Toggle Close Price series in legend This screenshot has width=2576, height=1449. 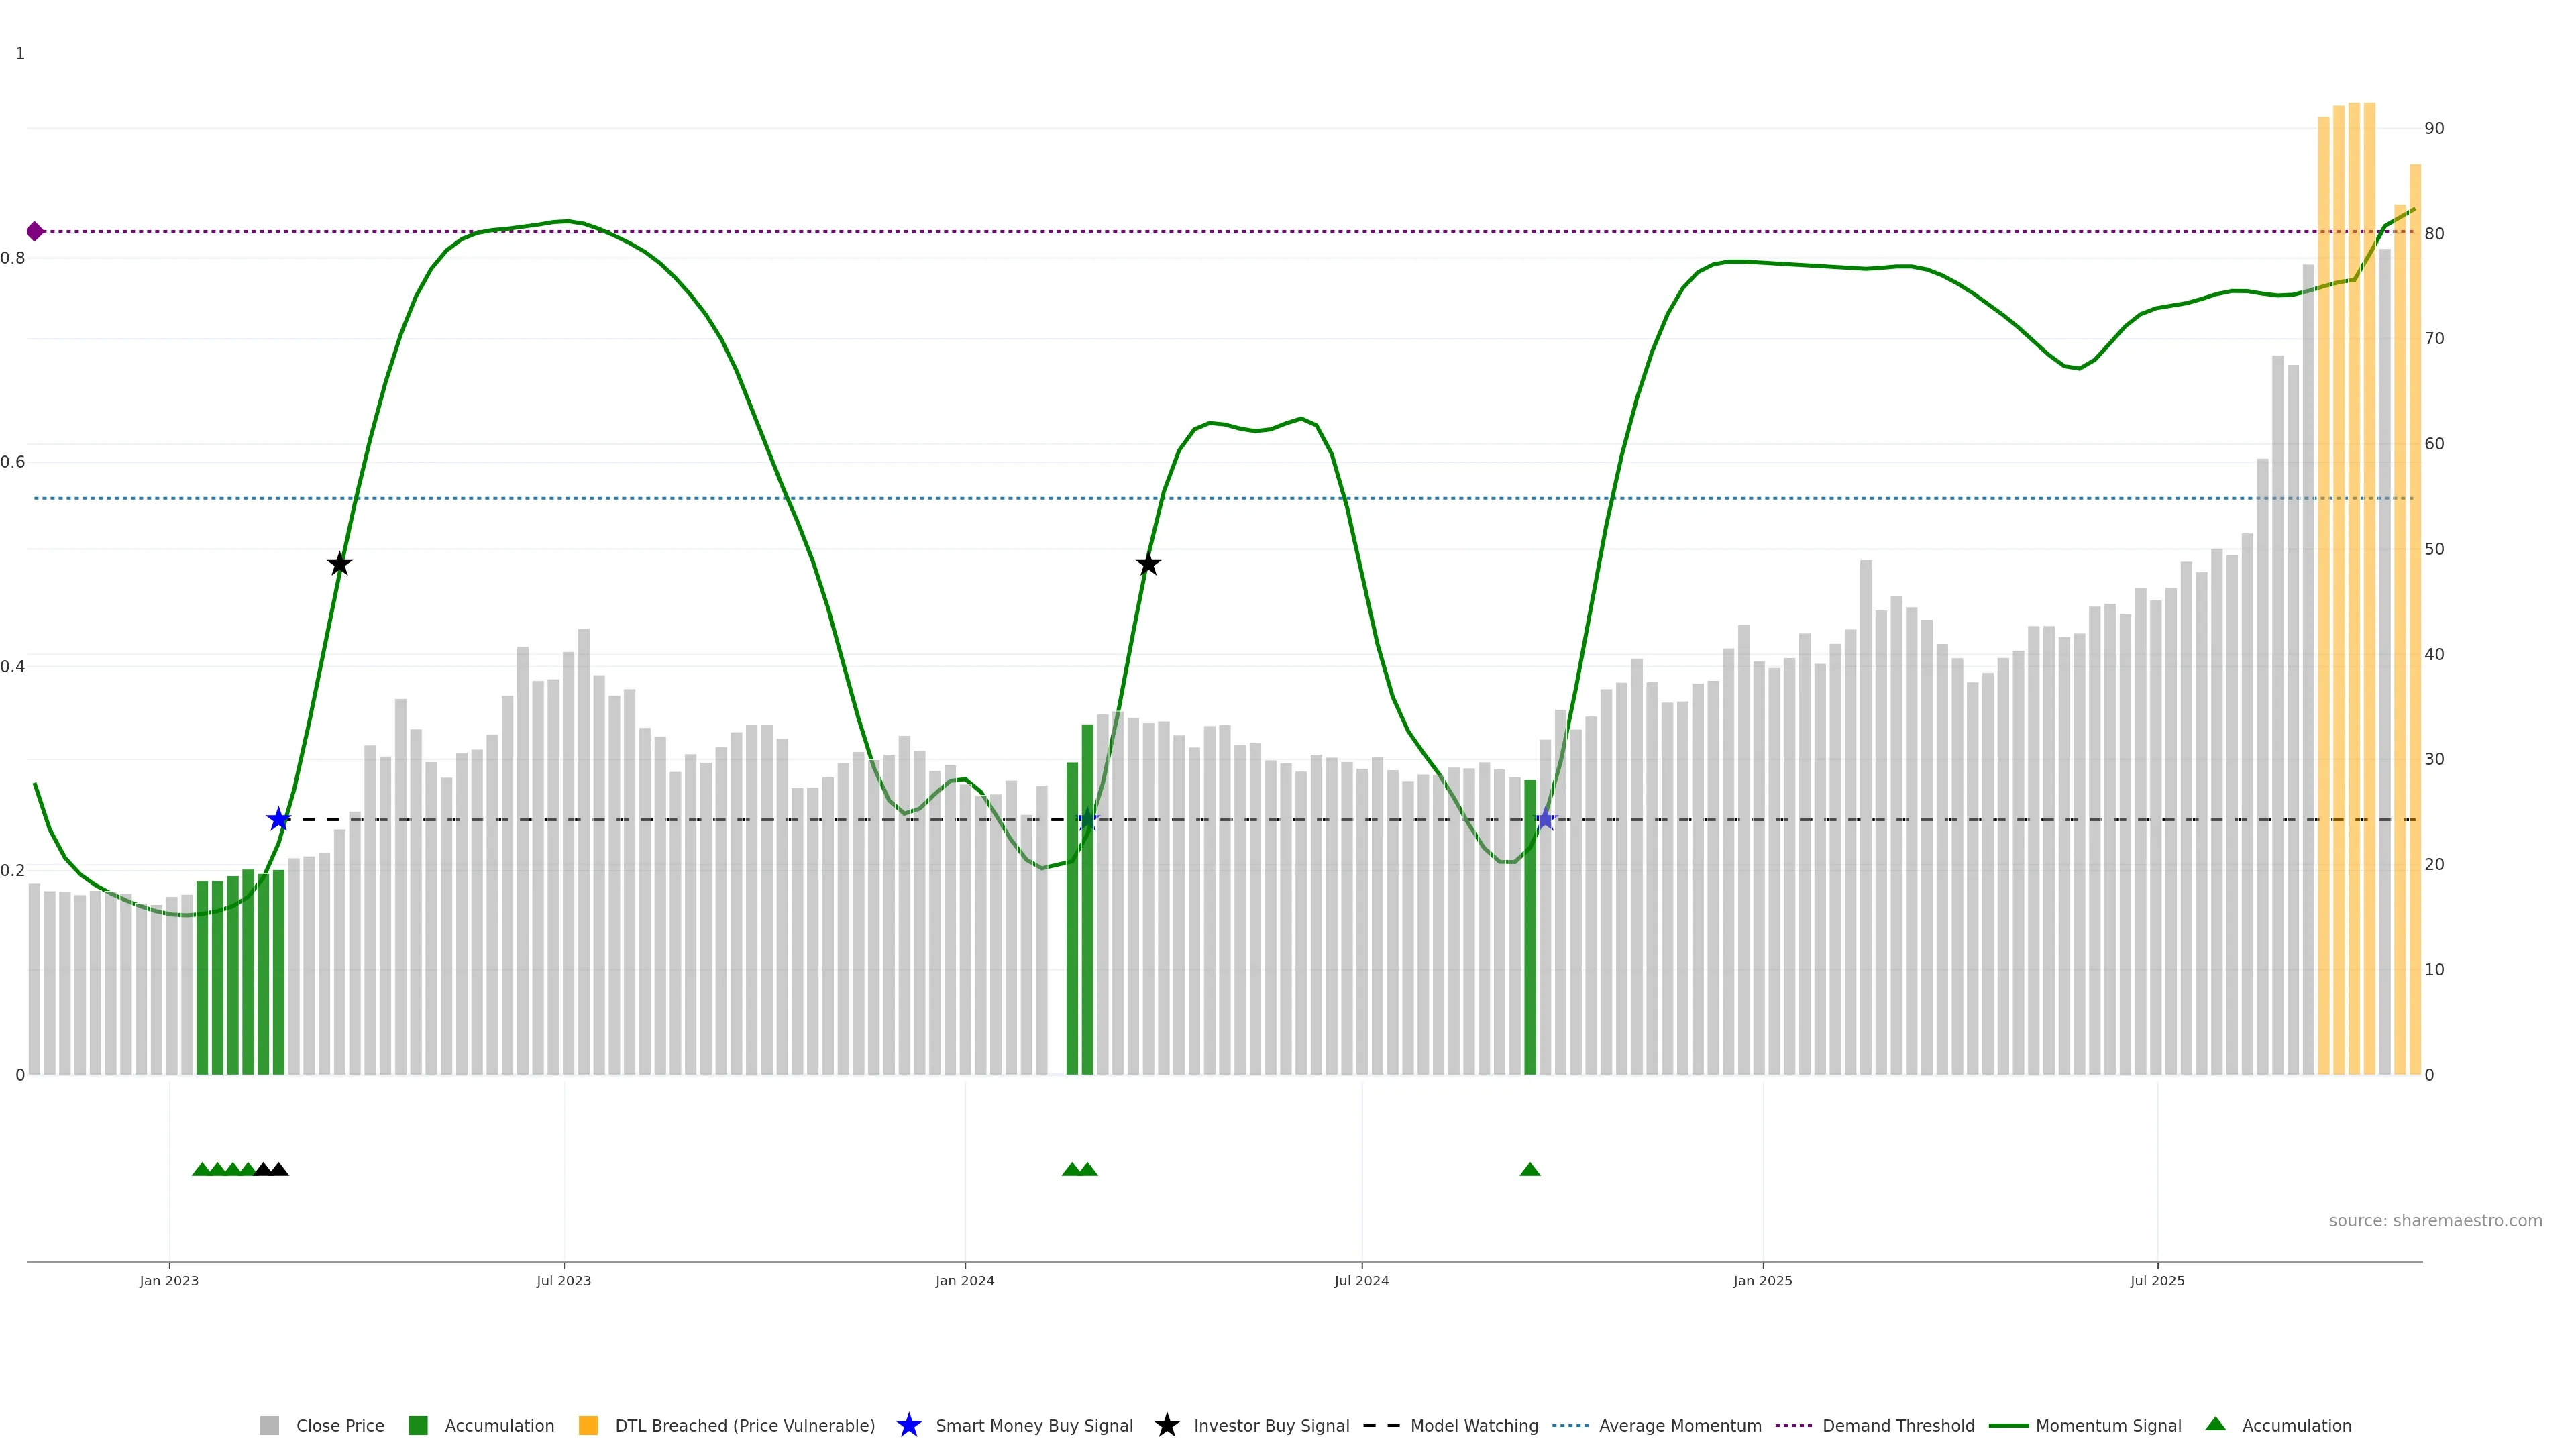339,1426
